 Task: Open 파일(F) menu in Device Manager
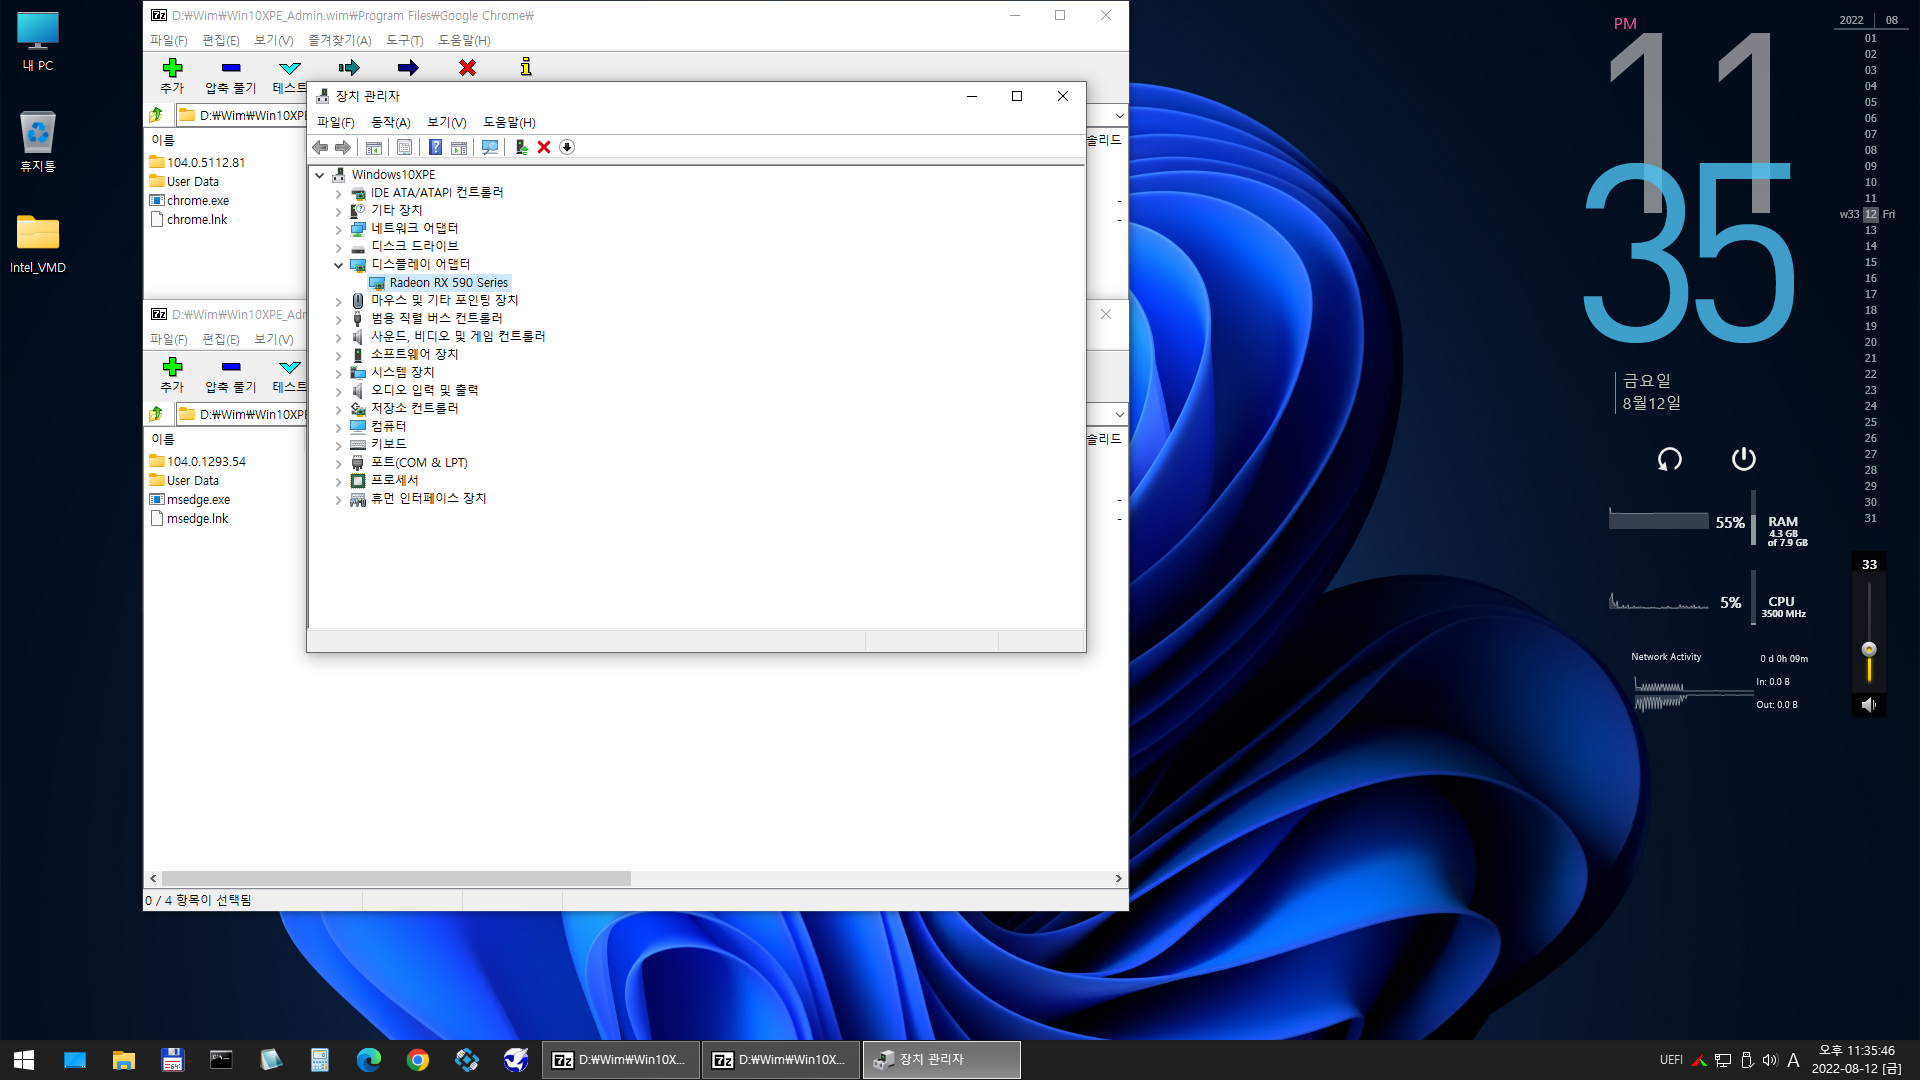[x=336, y=122]
